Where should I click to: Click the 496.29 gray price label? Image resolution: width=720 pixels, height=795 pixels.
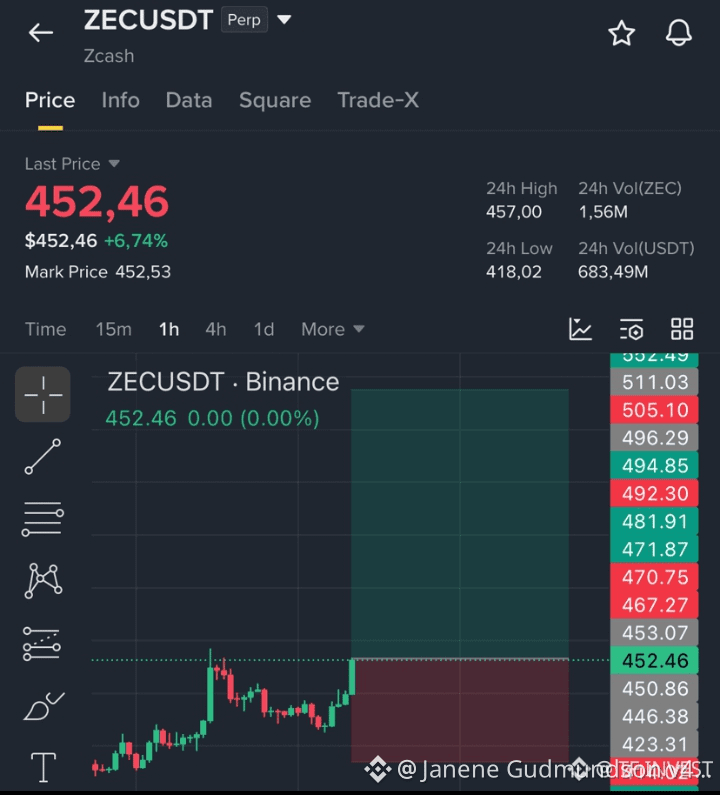[655, 438]
